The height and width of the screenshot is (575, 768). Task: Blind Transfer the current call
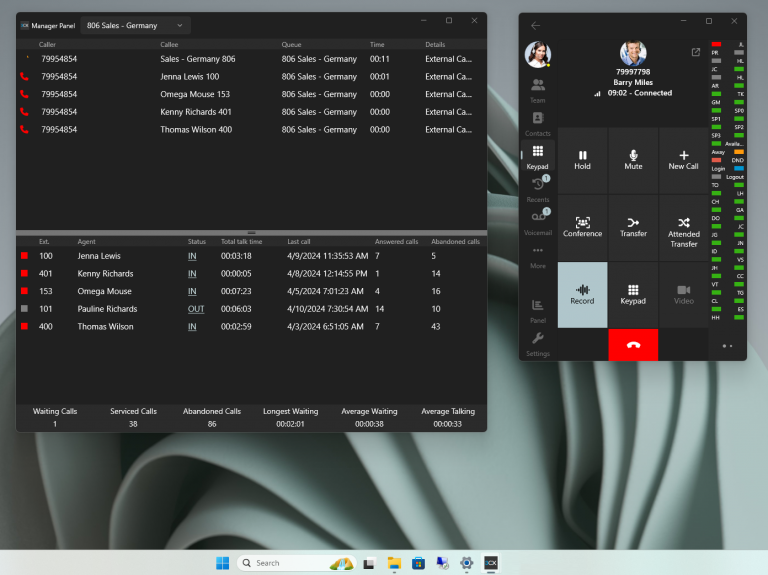[633, 228]
